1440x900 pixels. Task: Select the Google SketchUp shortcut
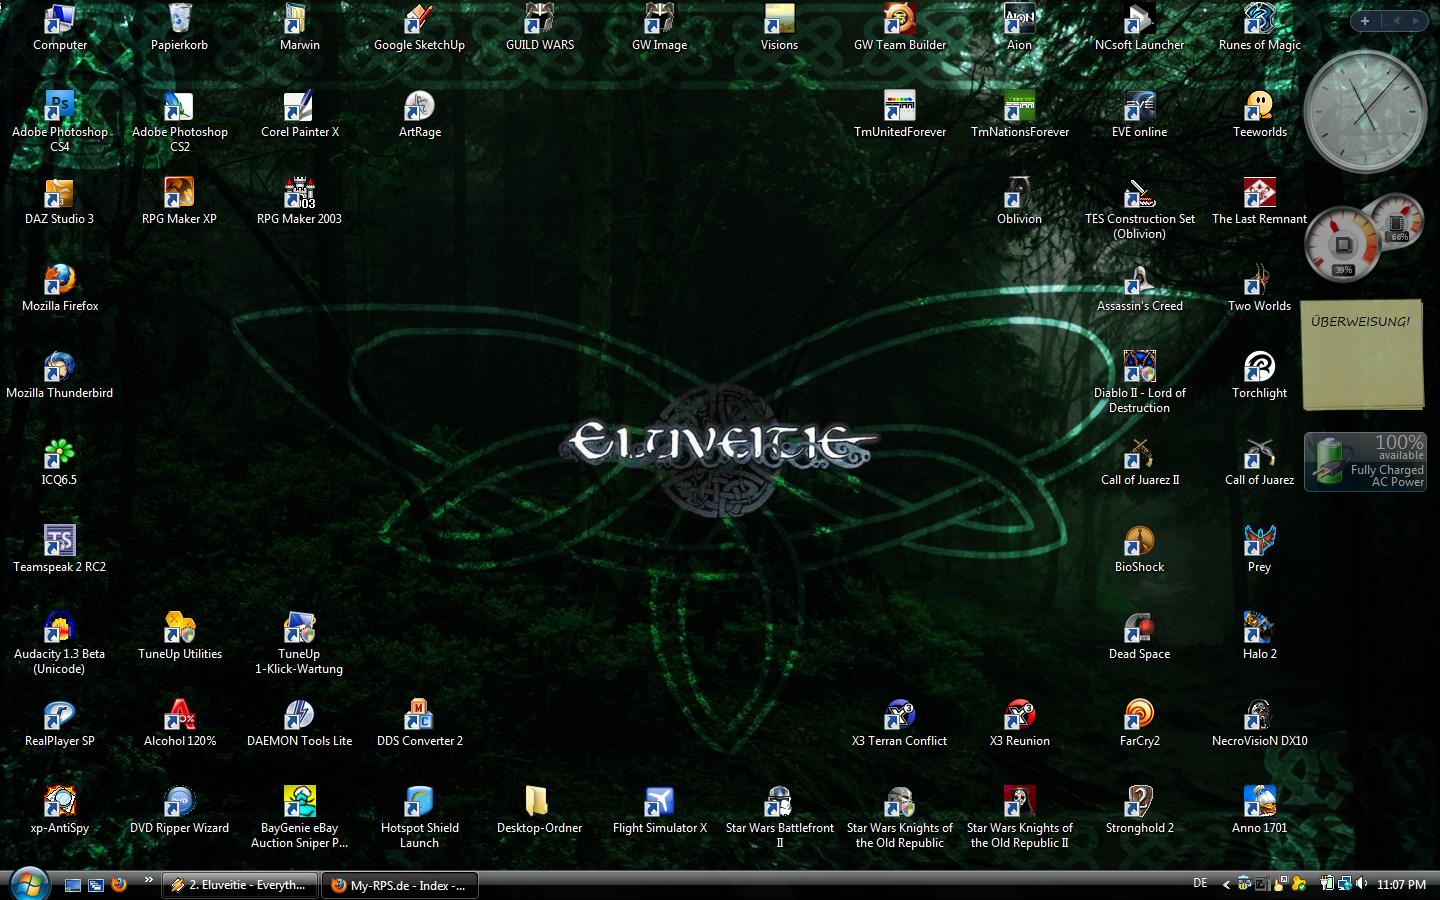click(x=419, y=27)
